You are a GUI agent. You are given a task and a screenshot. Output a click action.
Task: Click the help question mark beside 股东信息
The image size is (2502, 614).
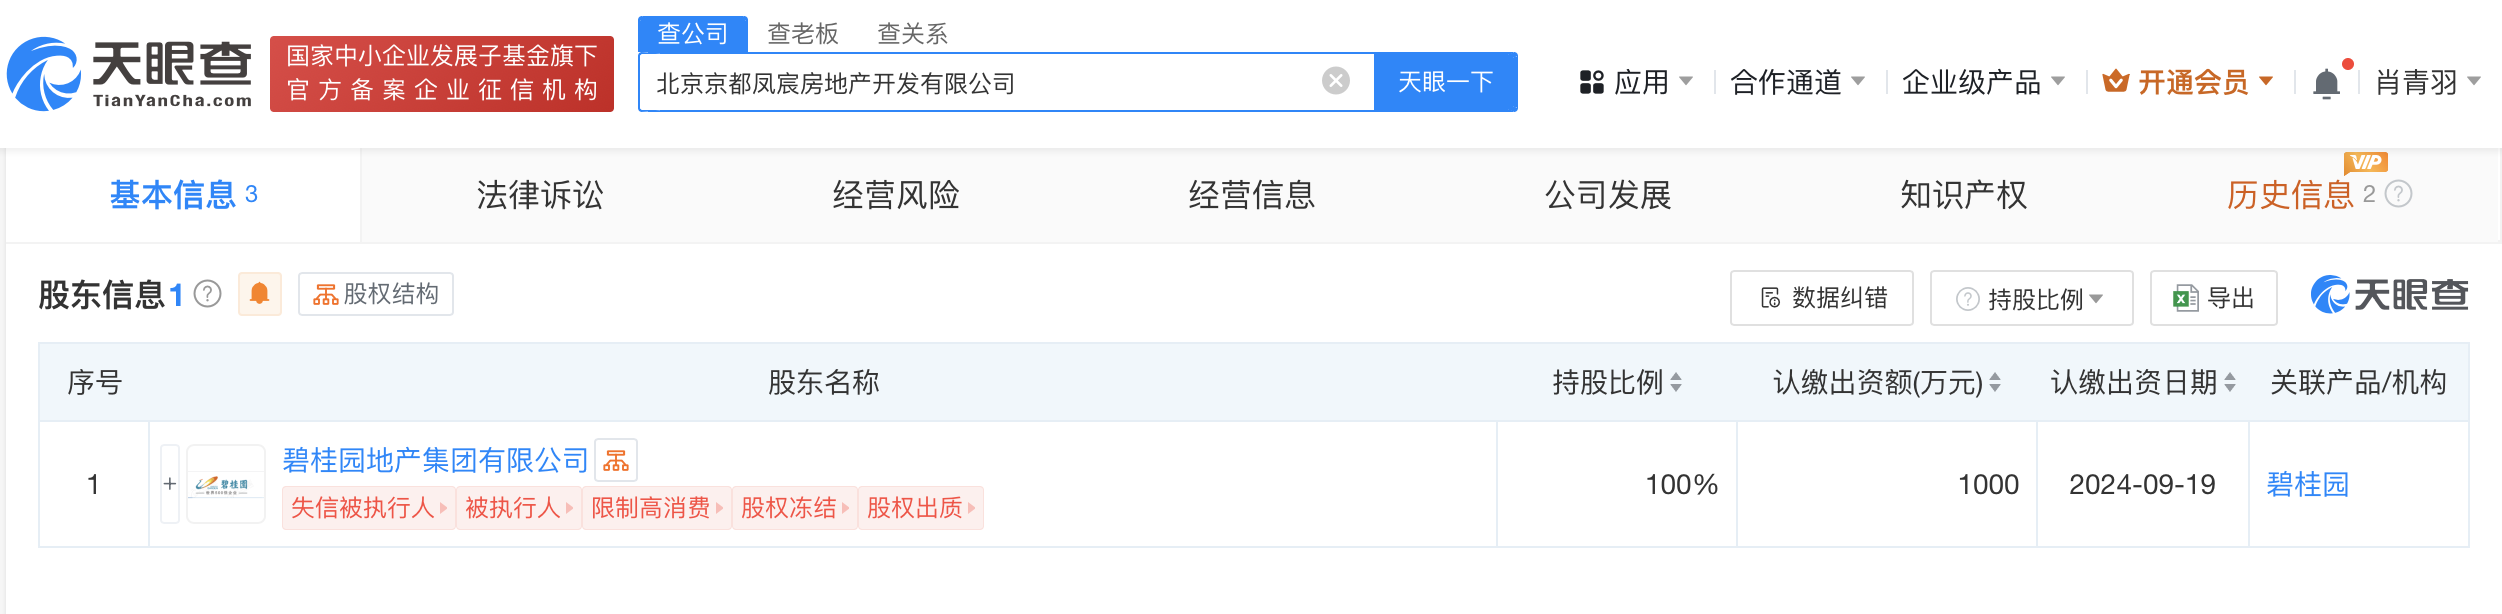point(207,295)
